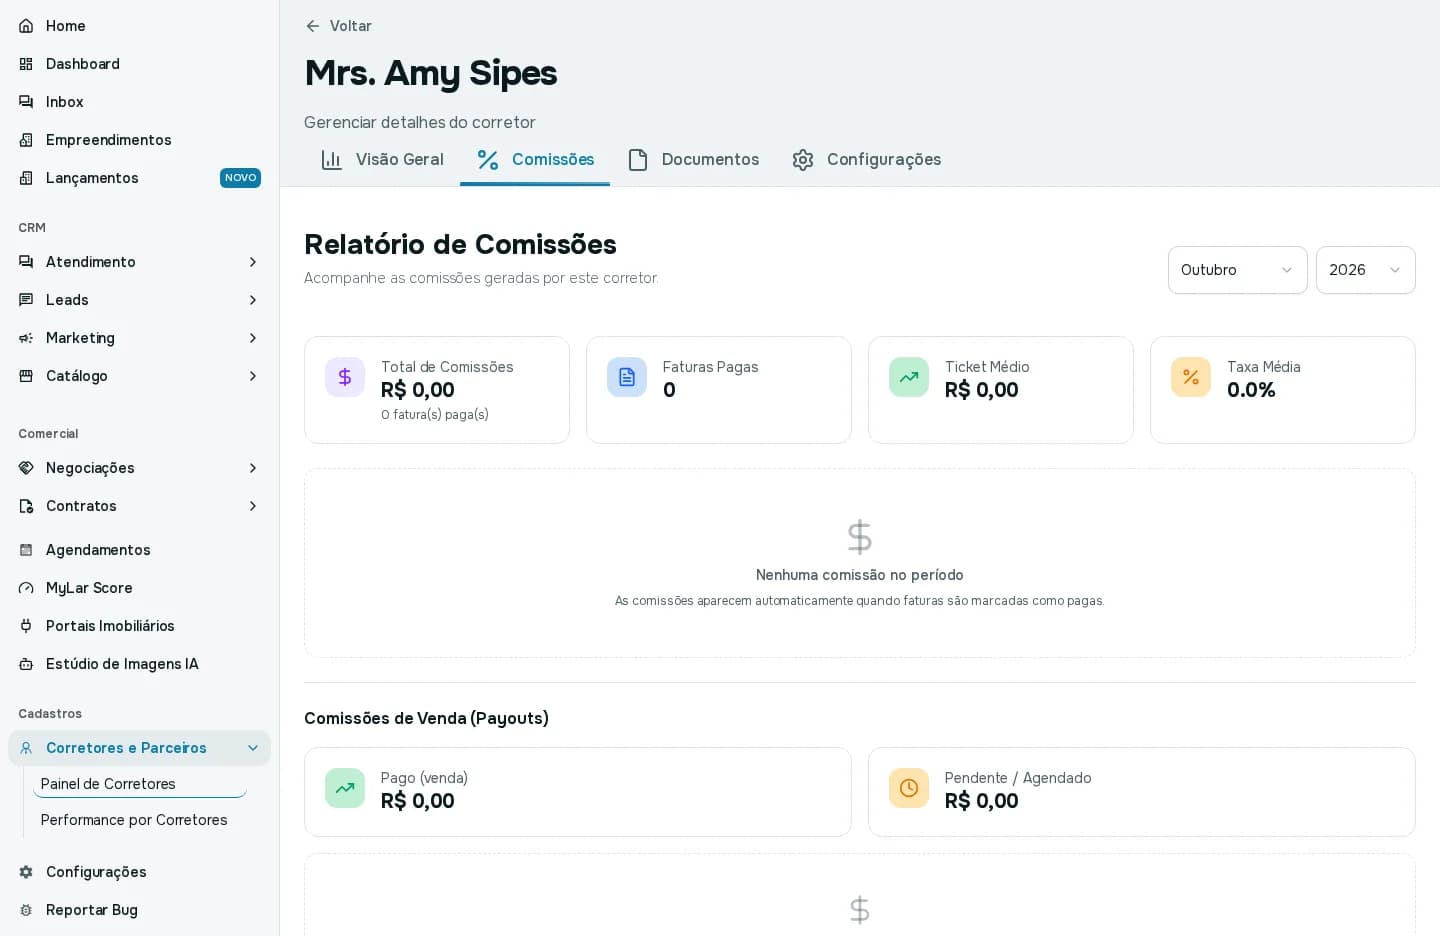Click the NOVO badge beside Lançamentos

(x=240, y=178)
